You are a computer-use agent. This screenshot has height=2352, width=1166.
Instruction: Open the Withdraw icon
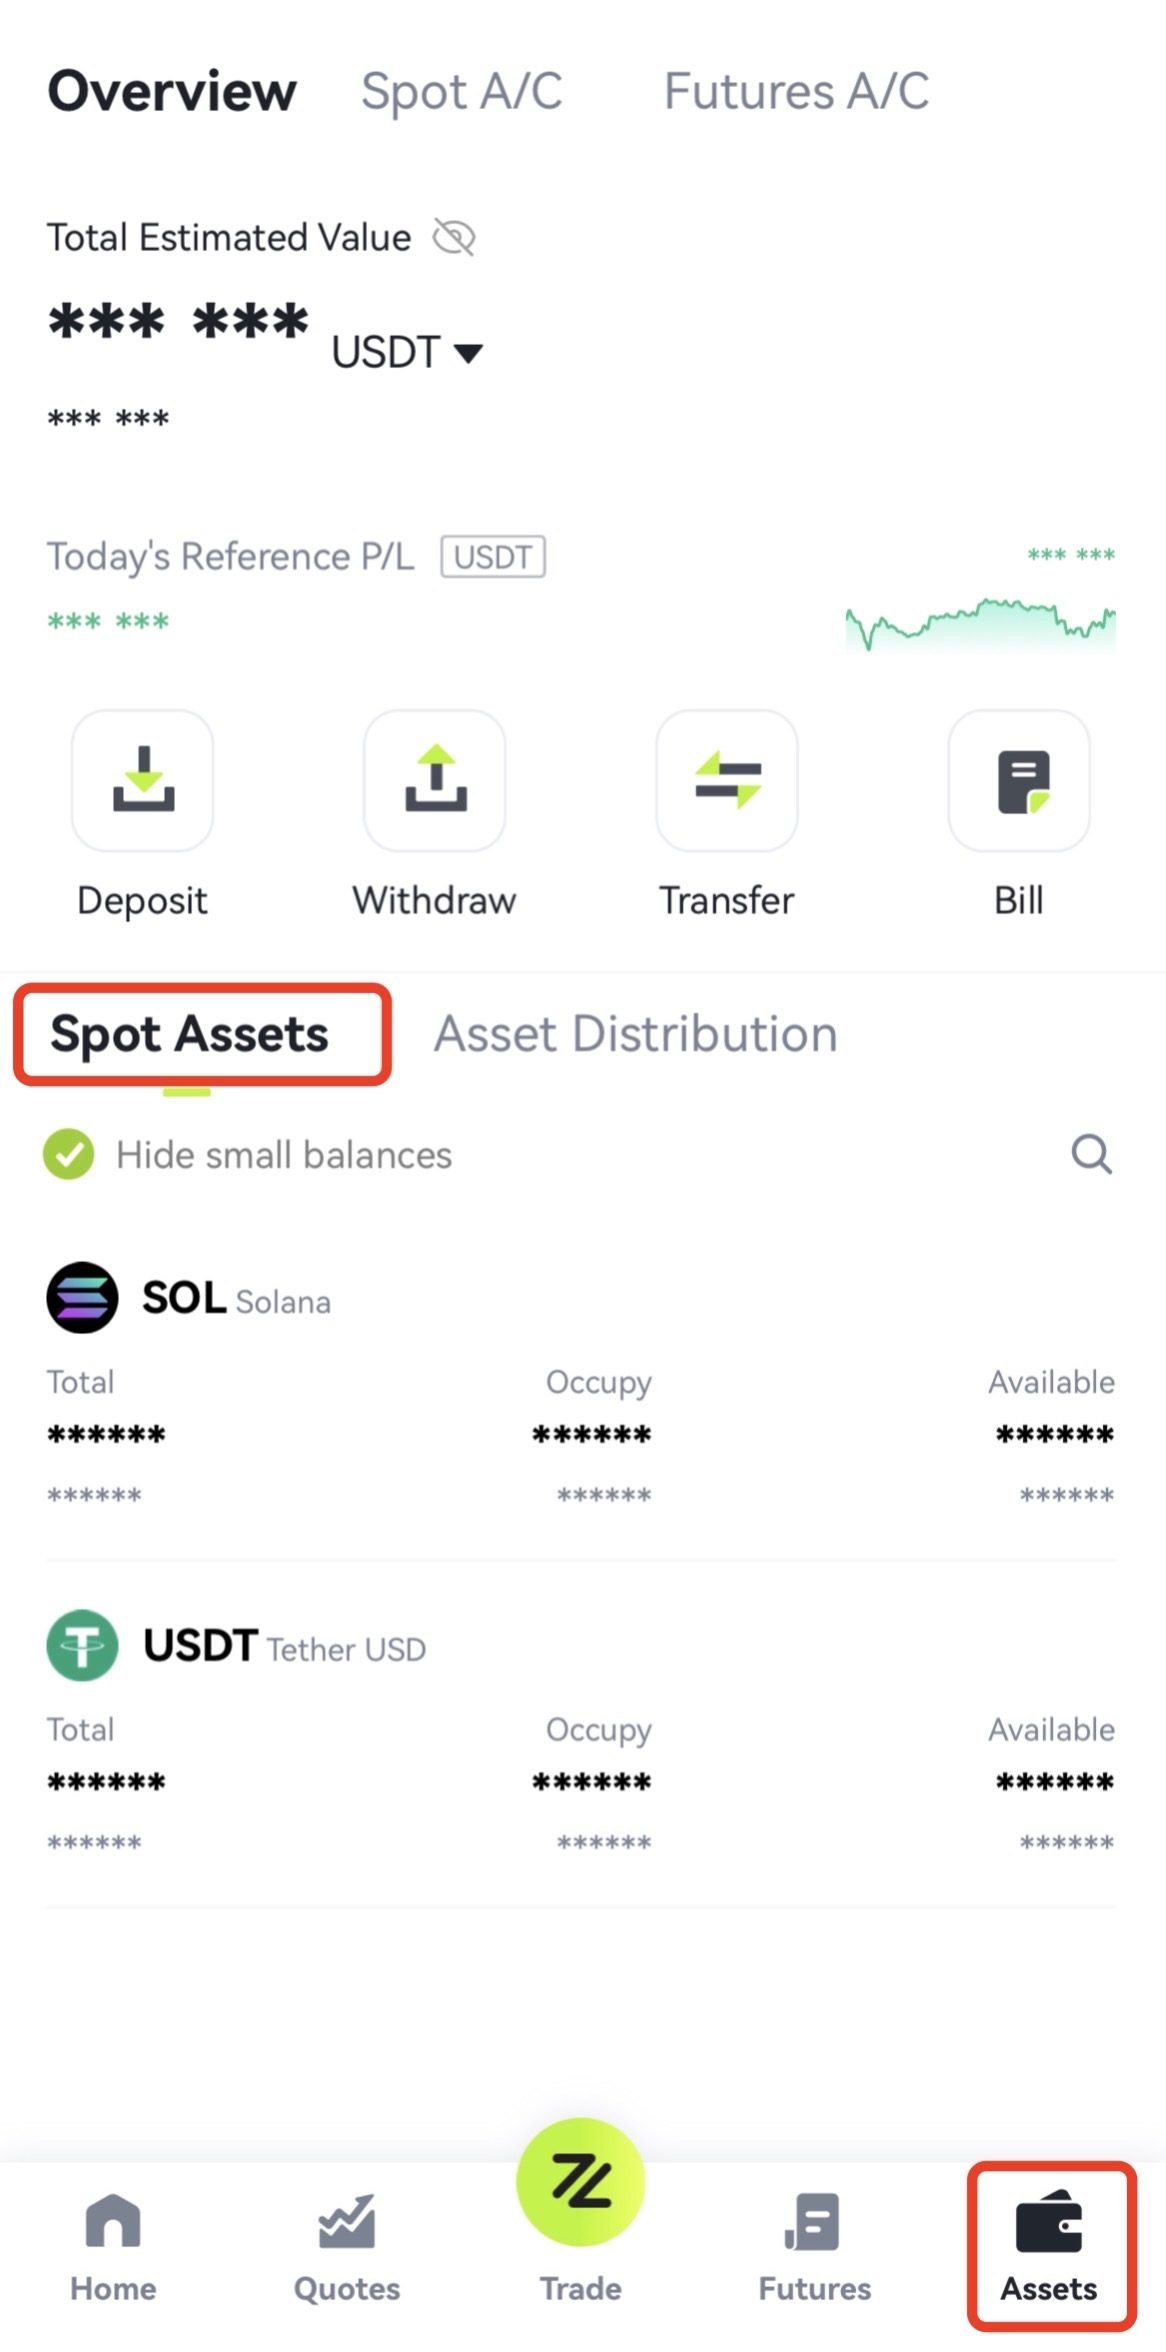pyautogui.click(x=434, y=781)
